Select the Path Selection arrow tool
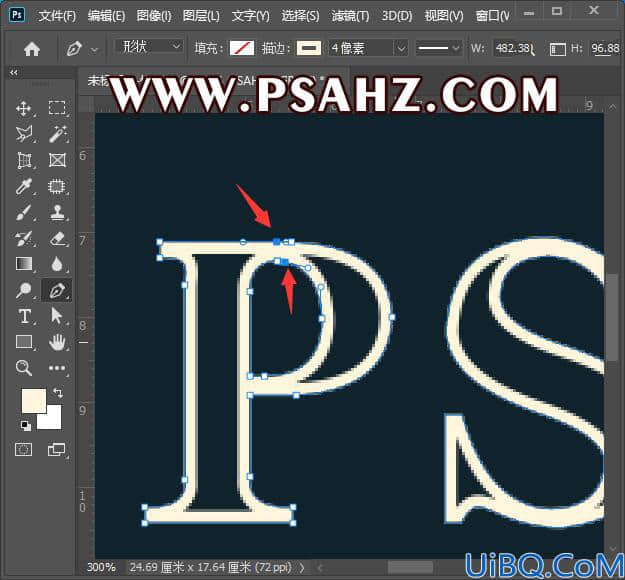This screenshot has width=625, height=580. (57, 316)
